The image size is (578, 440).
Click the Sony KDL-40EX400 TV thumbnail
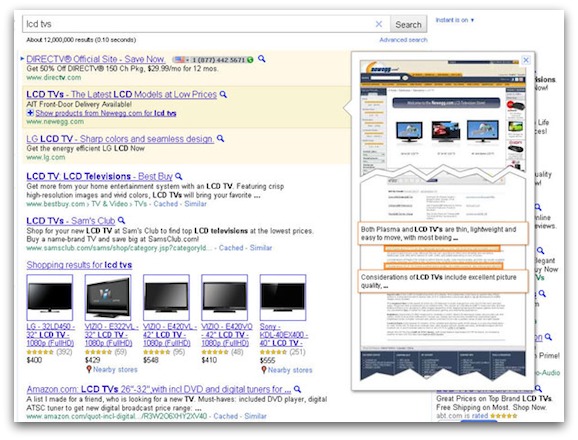click(x=283, y=297)
